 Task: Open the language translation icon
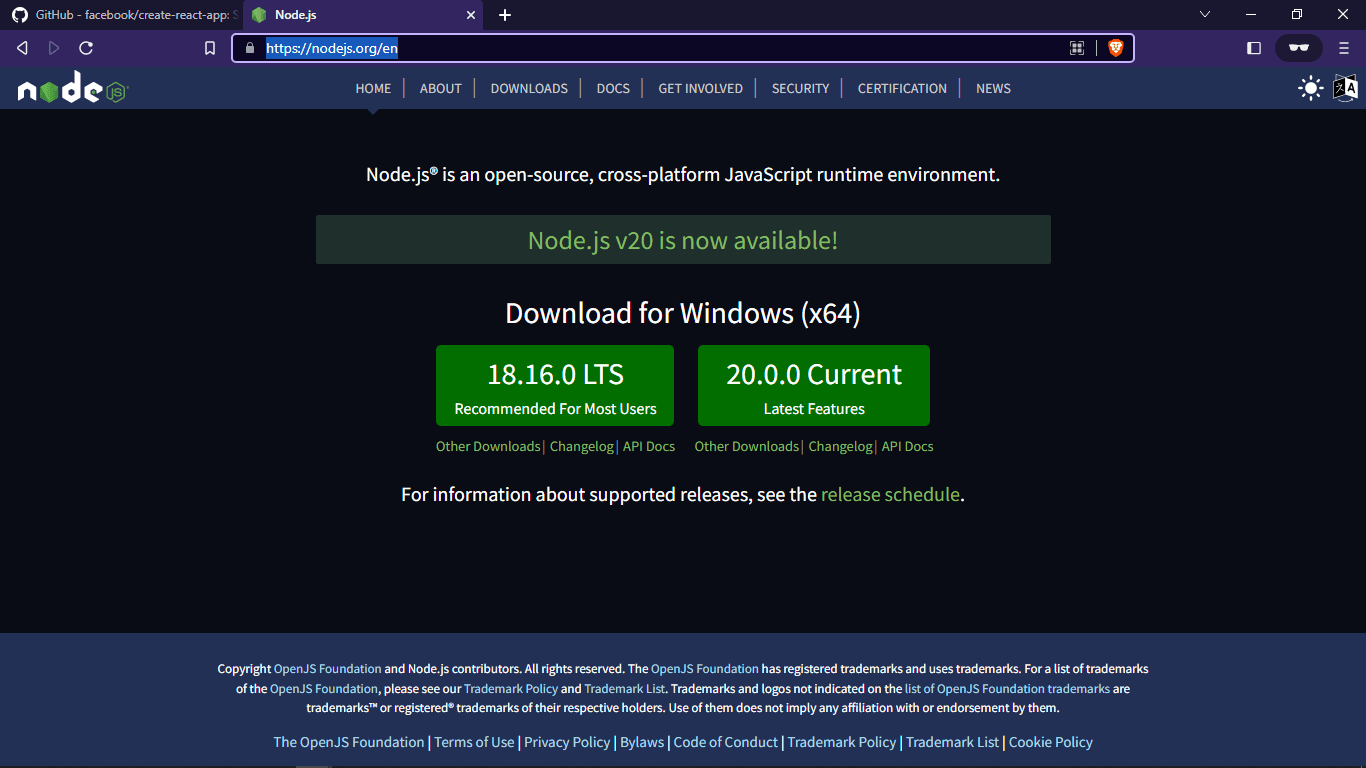(x=1346, y=88)
